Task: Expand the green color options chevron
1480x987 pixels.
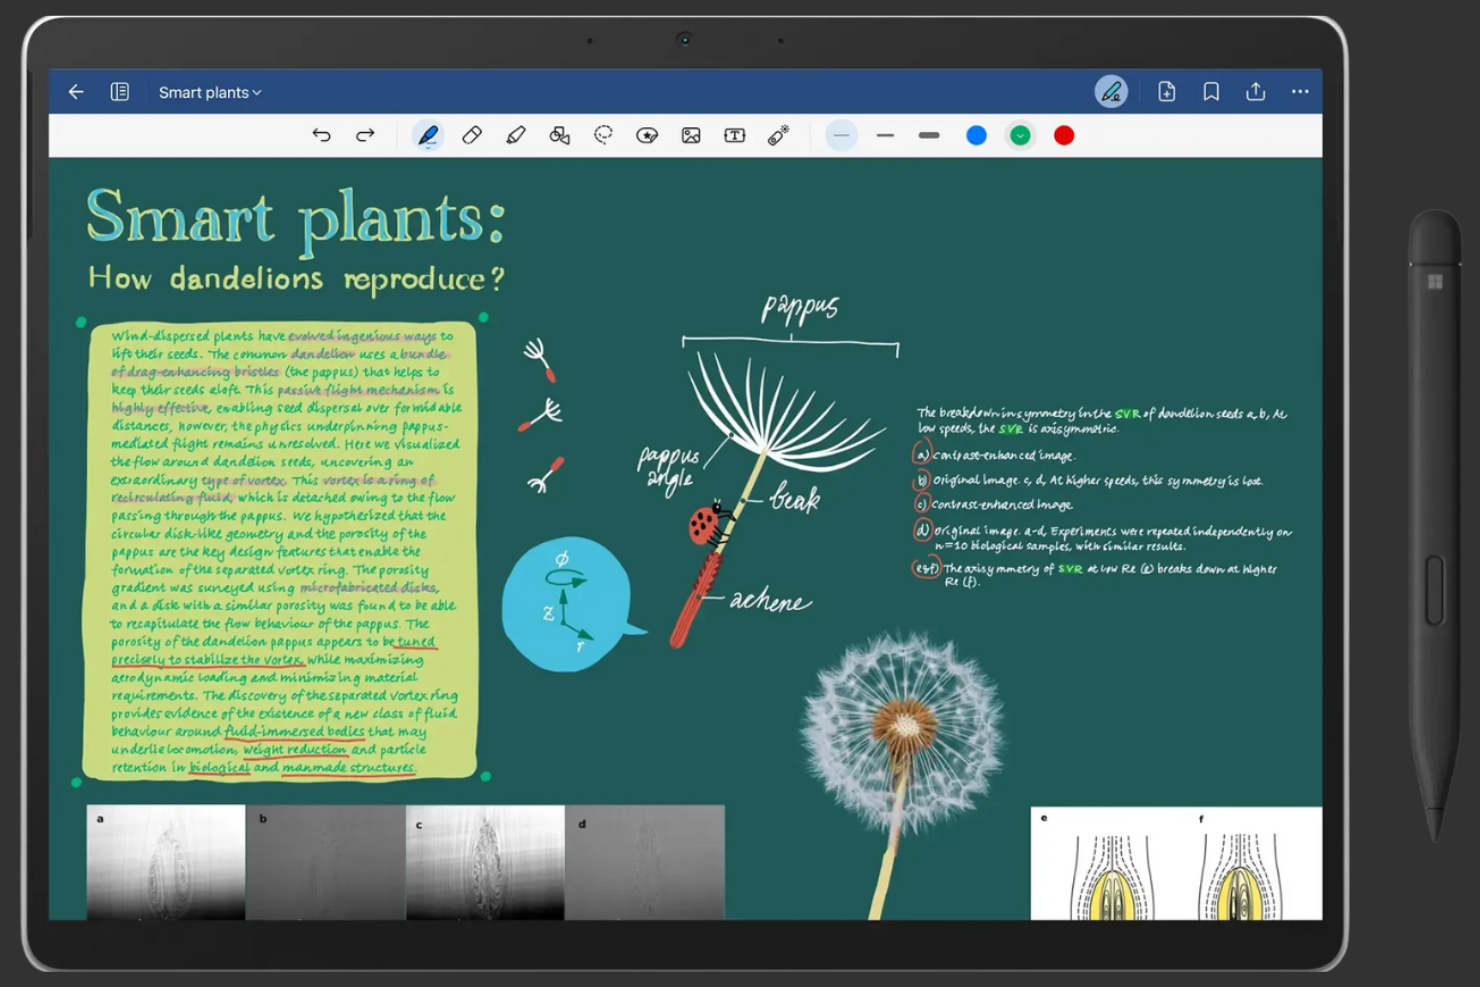Action: 1020,135
